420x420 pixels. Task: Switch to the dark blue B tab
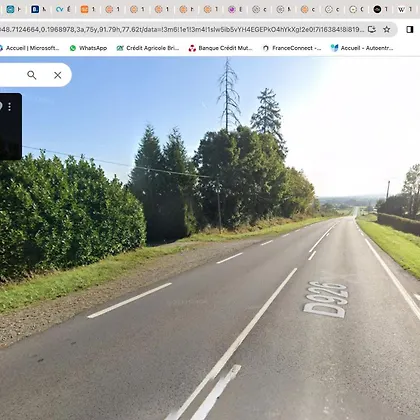click(x=39, y=9)
